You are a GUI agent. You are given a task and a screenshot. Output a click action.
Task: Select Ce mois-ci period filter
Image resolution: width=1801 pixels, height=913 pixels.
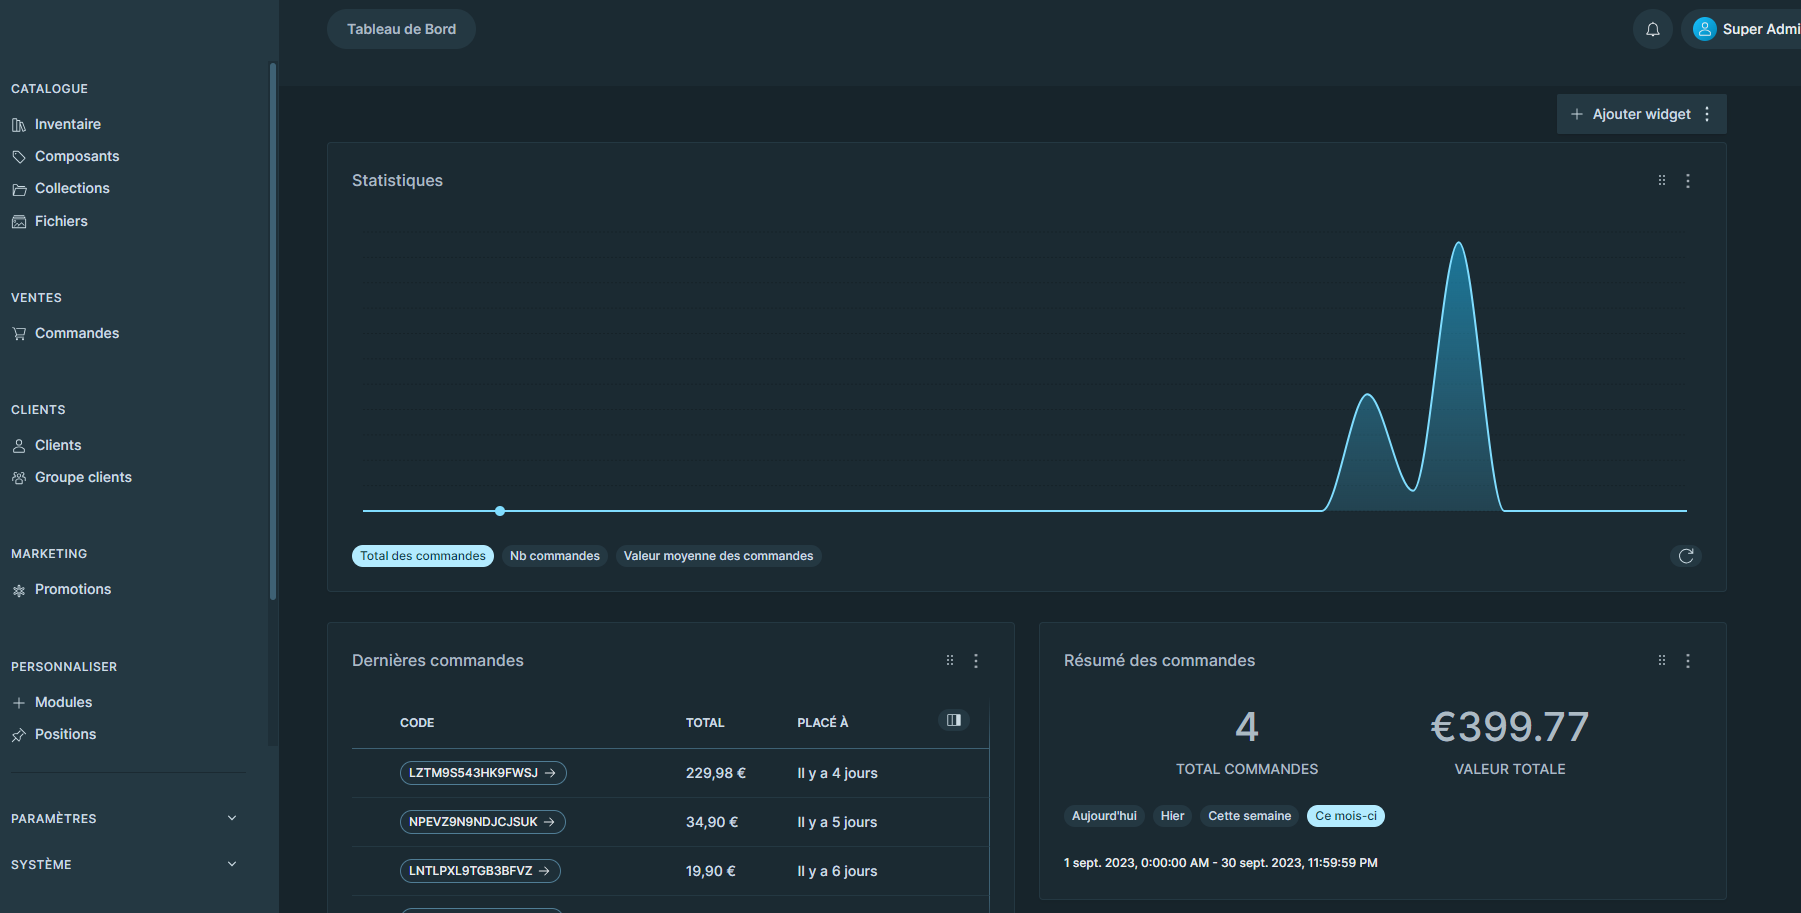1346,816
